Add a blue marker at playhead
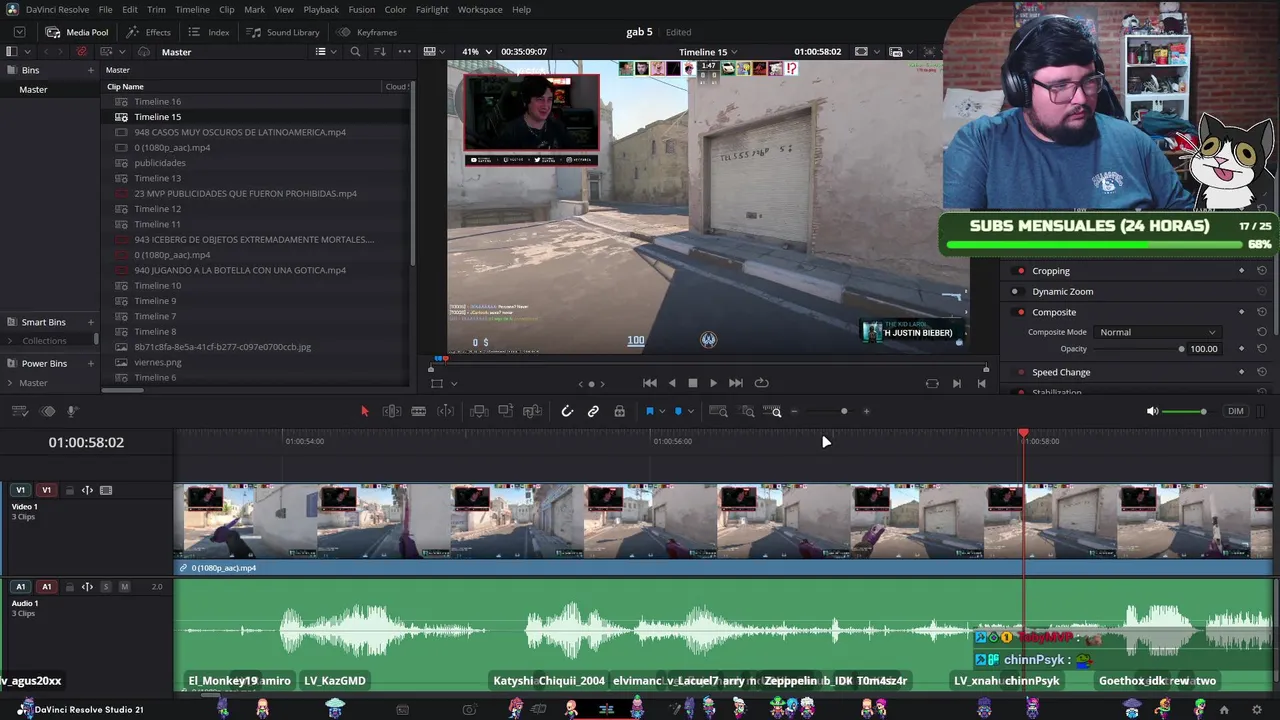 [678, 411]
